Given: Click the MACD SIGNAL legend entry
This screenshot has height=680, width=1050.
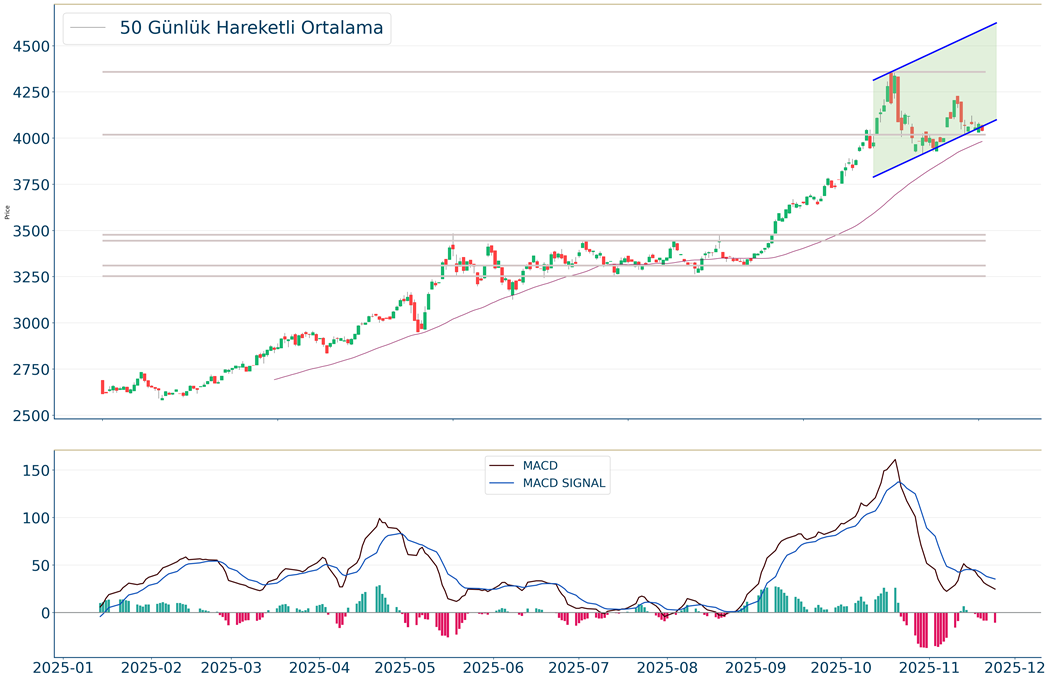Looking at the screenshot, I should coord(564,483).
